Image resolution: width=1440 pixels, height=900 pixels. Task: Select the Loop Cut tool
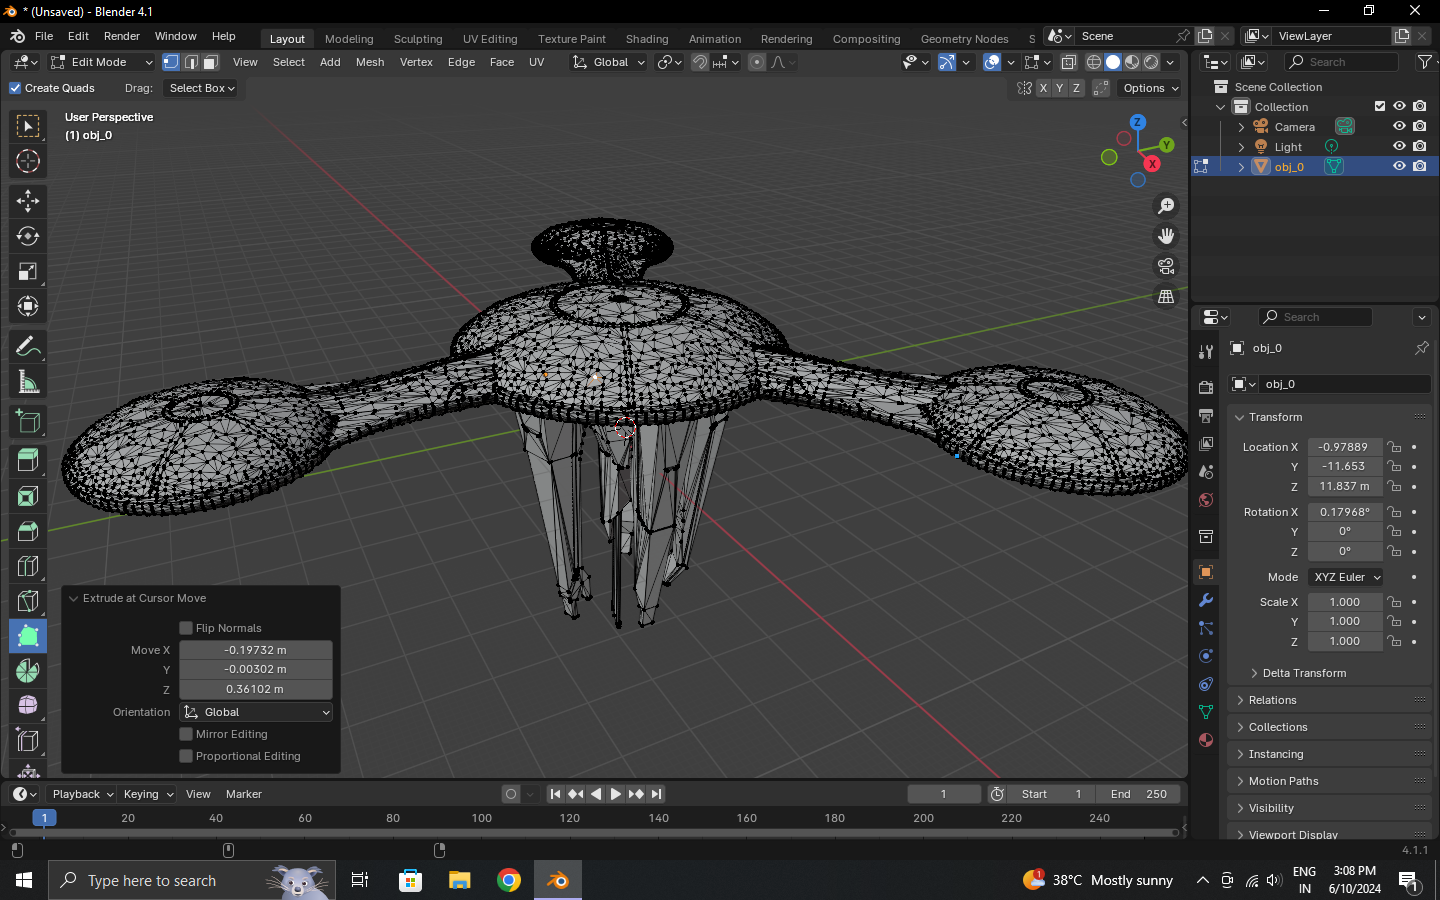pyautogui.click(x=28, y=566)
